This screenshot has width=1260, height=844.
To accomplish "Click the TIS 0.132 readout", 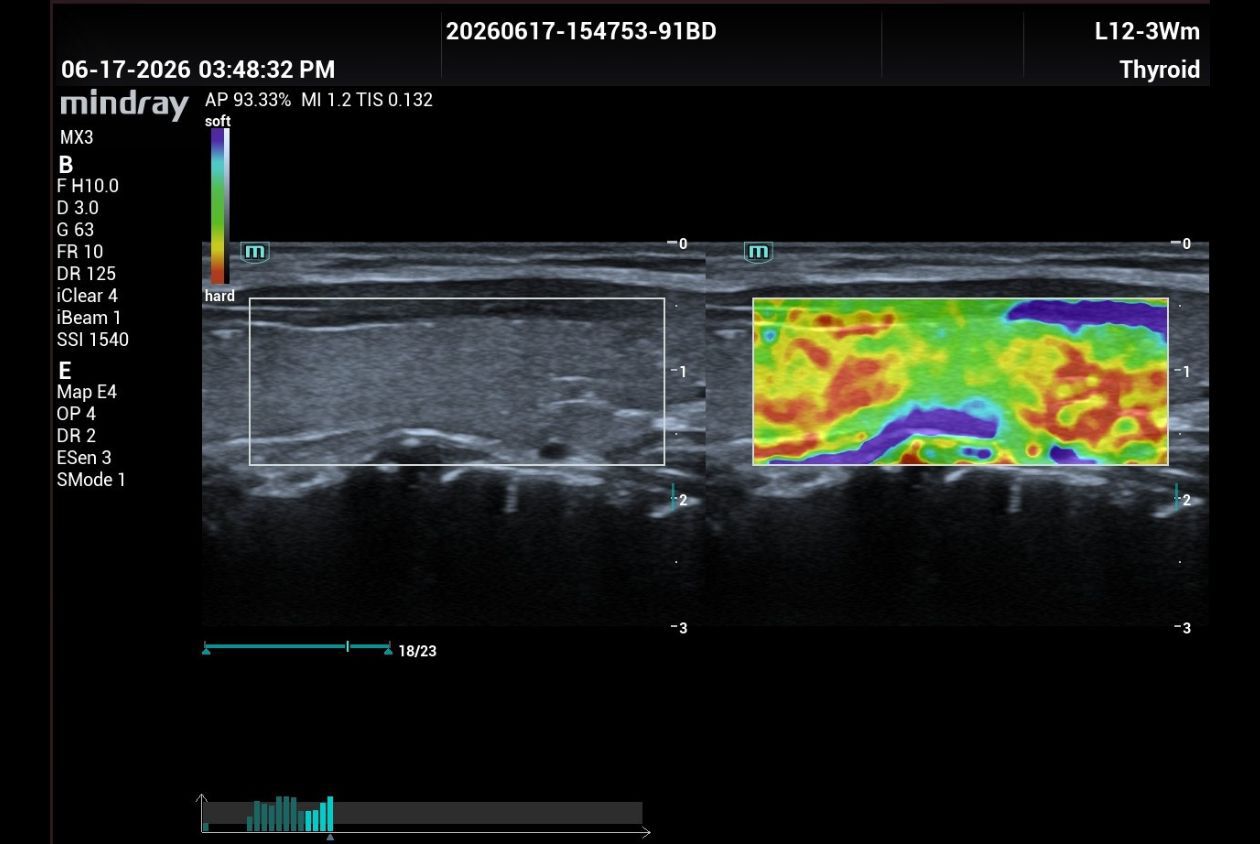I will (395, 100).
